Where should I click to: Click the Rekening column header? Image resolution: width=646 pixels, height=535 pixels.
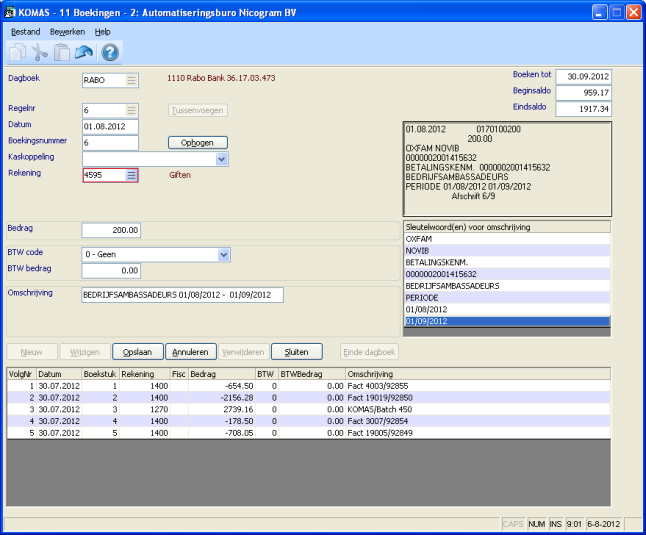click(x=145, y=374)
